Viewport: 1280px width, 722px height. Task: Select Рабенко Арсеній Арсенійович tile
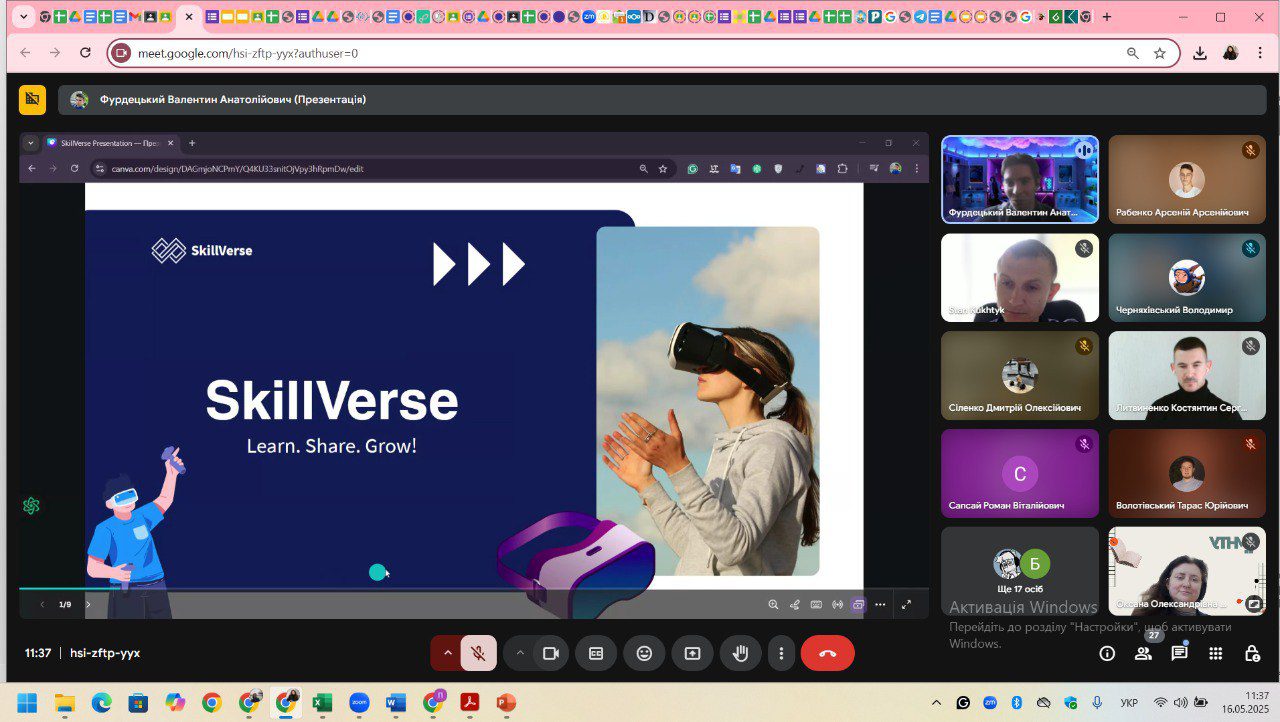tap(1187, 179)
